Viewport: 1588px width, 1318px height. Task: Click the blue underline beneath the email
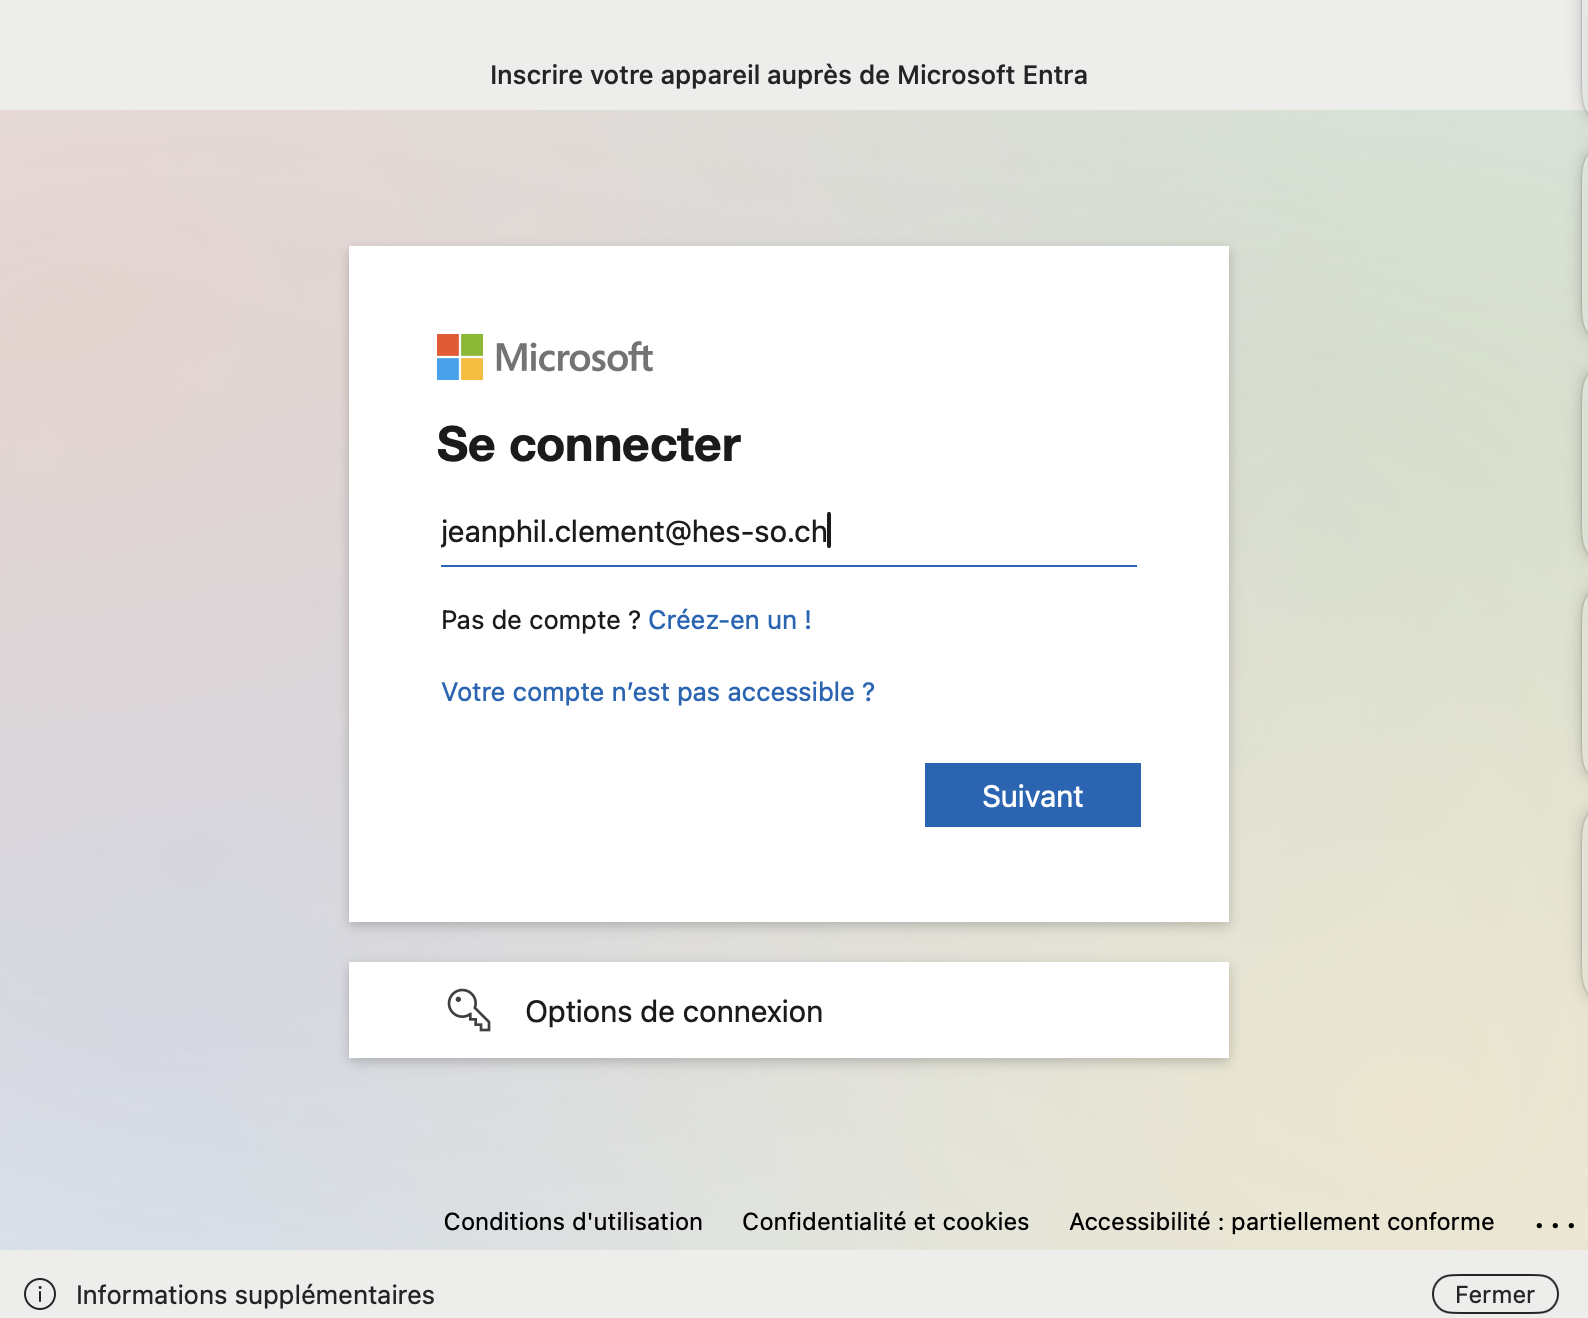click(x=788, y=566)
